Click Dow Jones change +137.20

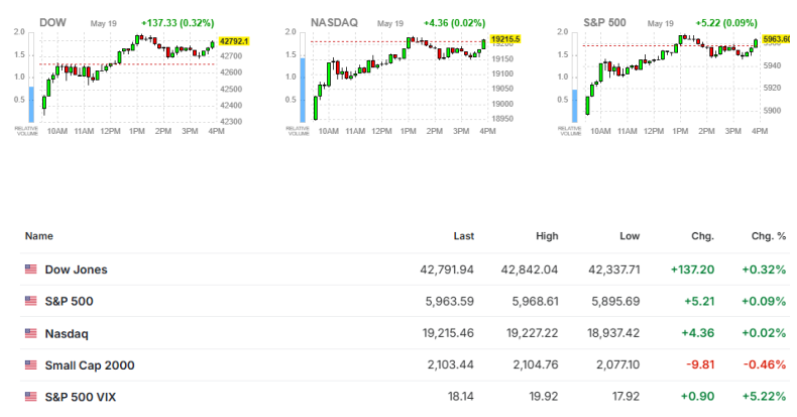point(692,270)
